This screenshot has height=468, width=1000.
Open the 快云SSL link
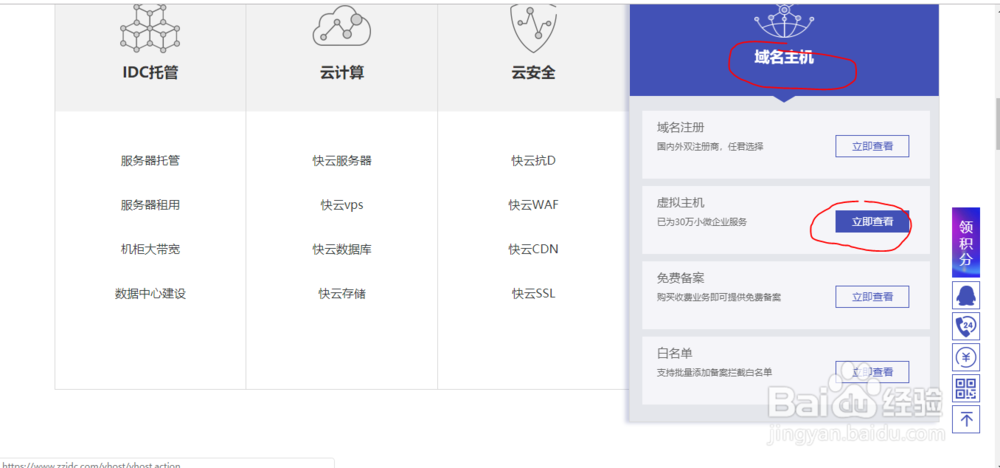533,294
